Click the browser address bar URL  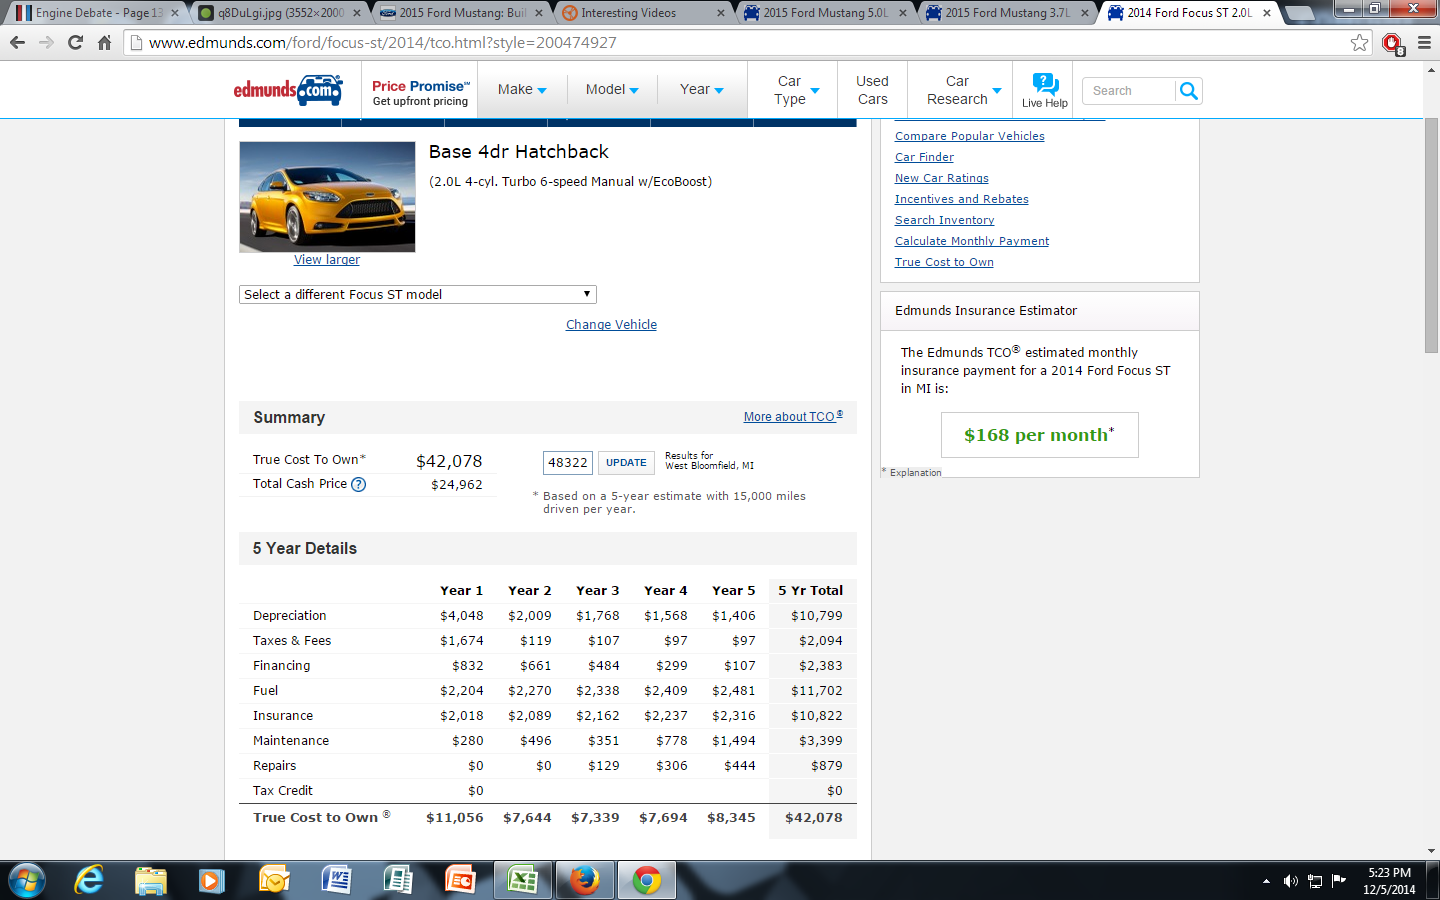pyautogui.click(x=383, y=43)
